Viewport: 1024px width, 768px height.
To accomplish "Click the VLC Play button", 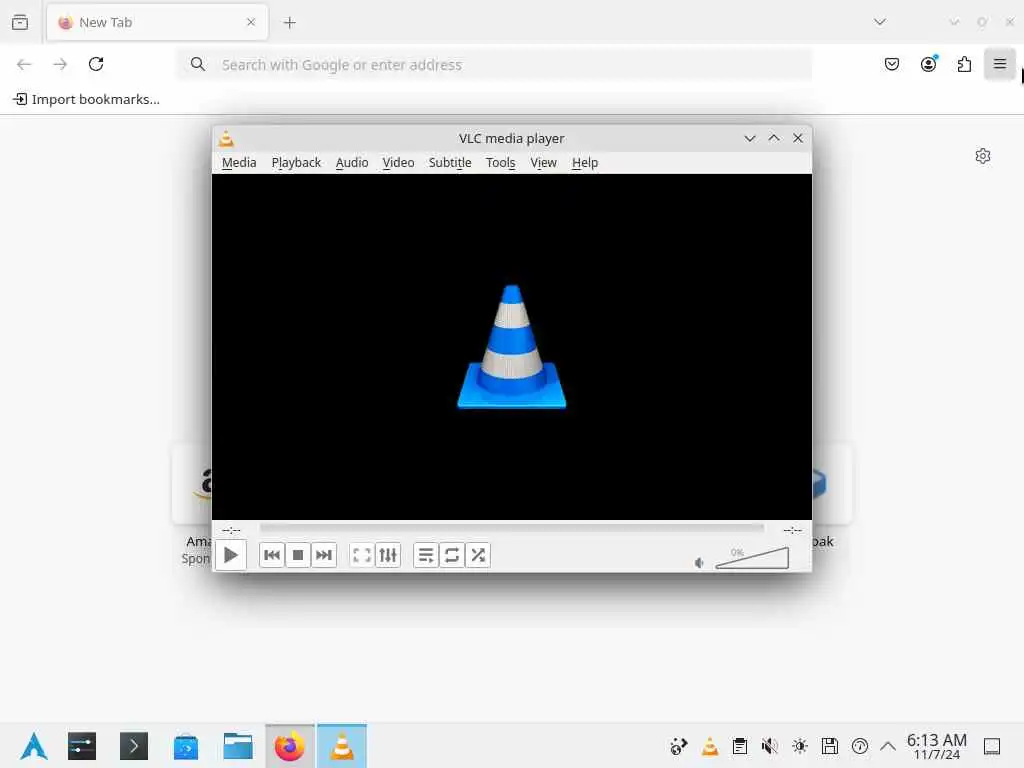I will click(231, 555).
